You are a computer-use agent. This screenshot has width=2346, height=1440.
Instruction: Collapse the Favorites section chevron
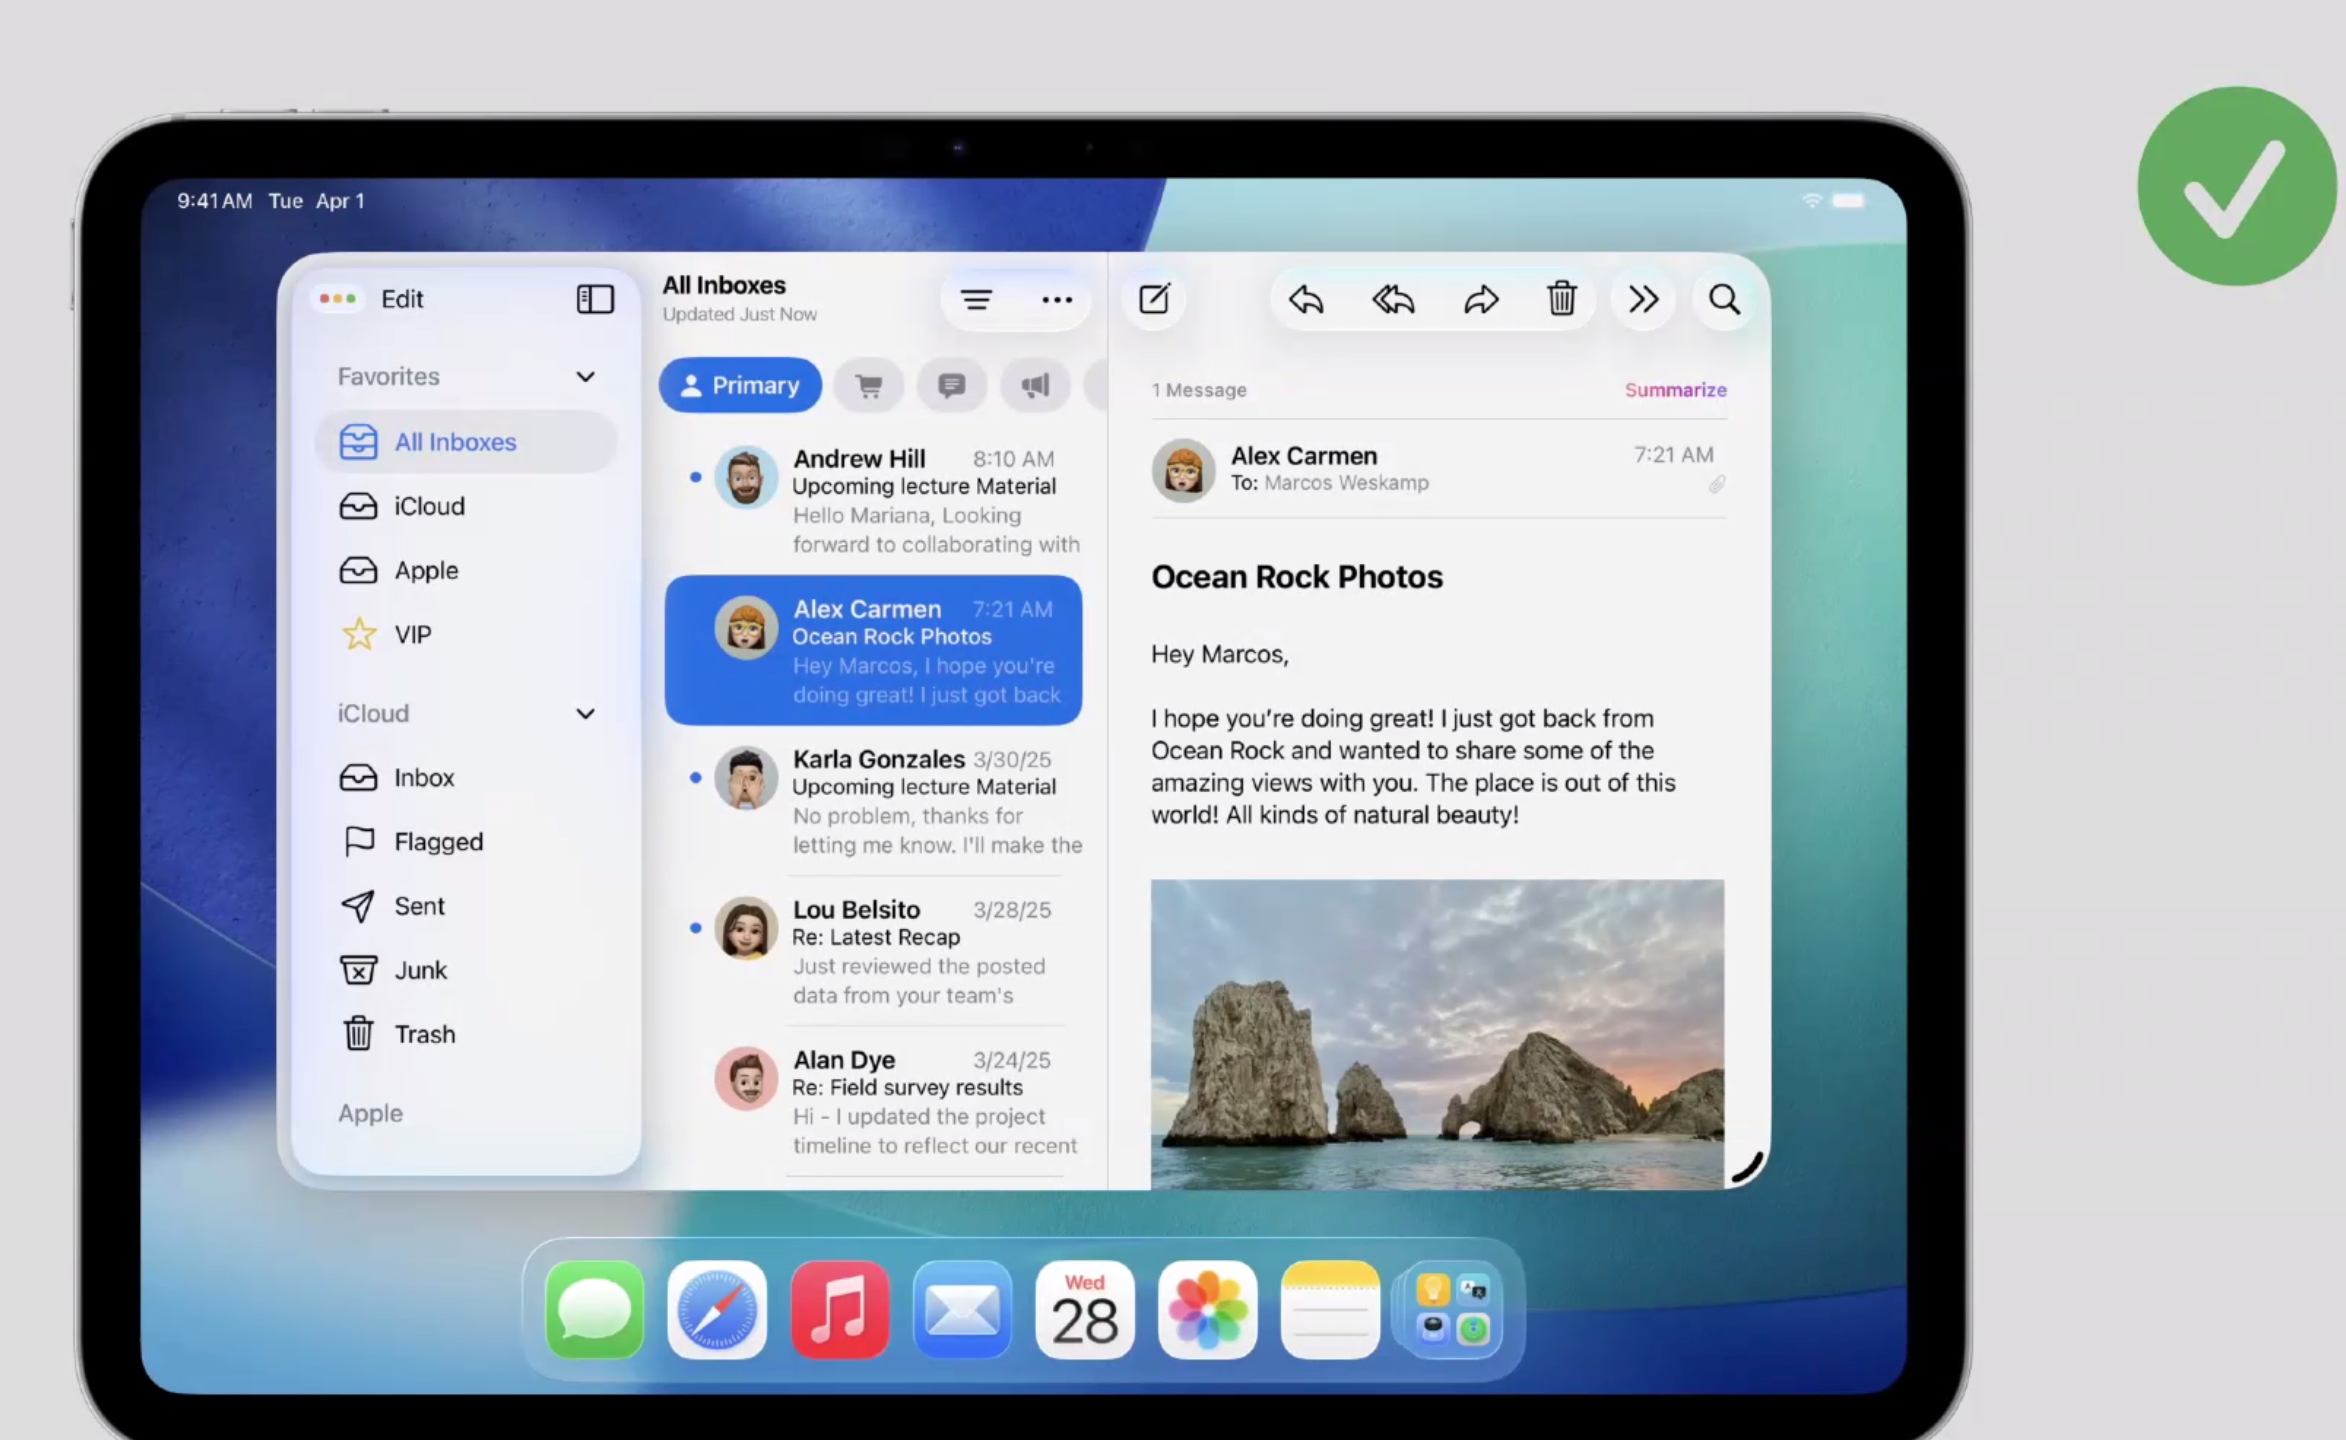pyautogui.click(x=586, y=377)
